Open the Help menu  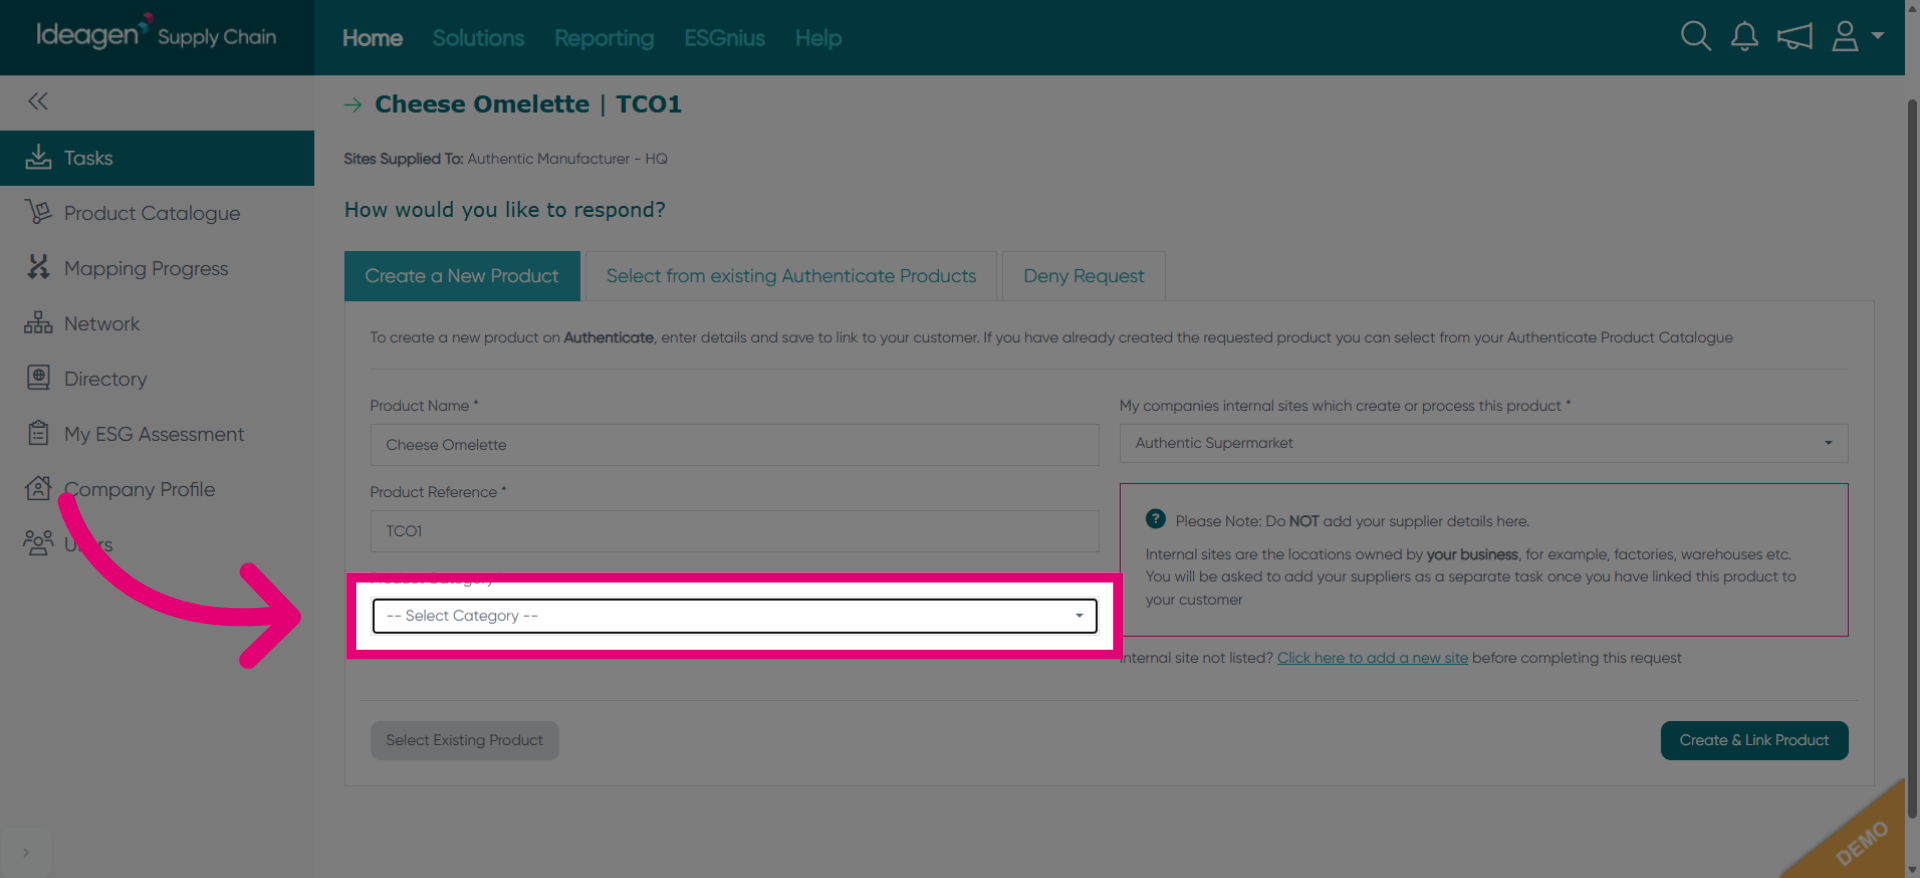click(x=818, y=38)
